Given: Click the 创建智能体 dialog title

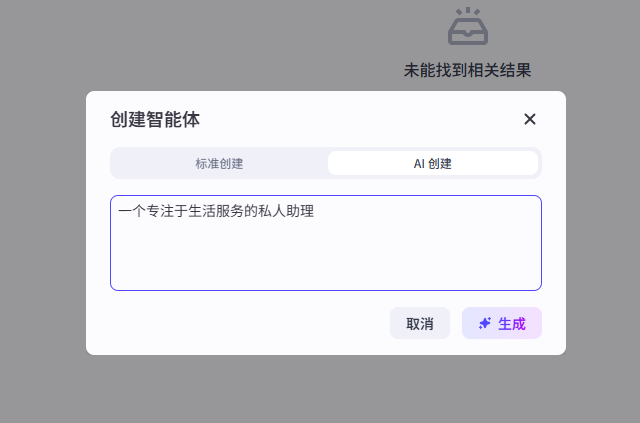Looking at the screenshot, I should 155,119.
